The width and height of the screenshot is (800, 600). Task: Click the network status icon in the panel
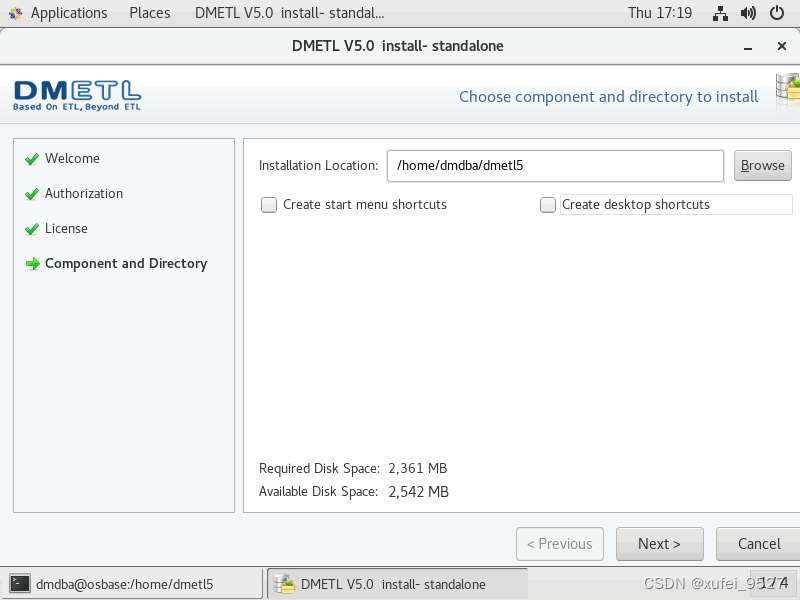(720, 13)
